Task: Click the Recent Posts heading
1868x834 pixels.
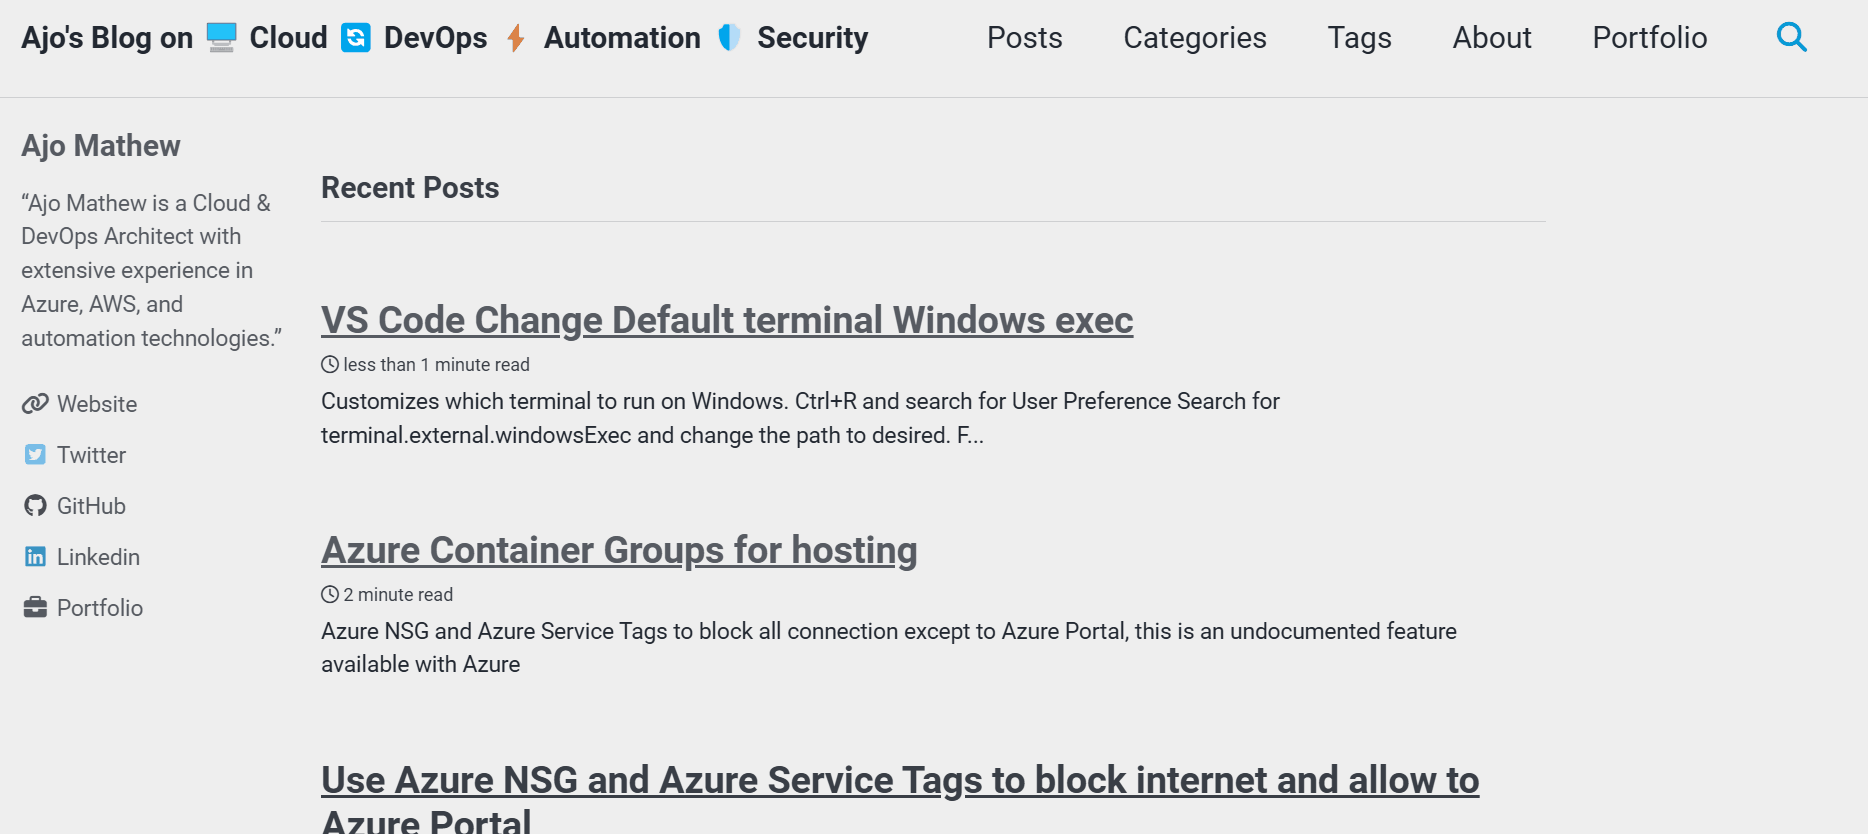Action: pos(410,188)
